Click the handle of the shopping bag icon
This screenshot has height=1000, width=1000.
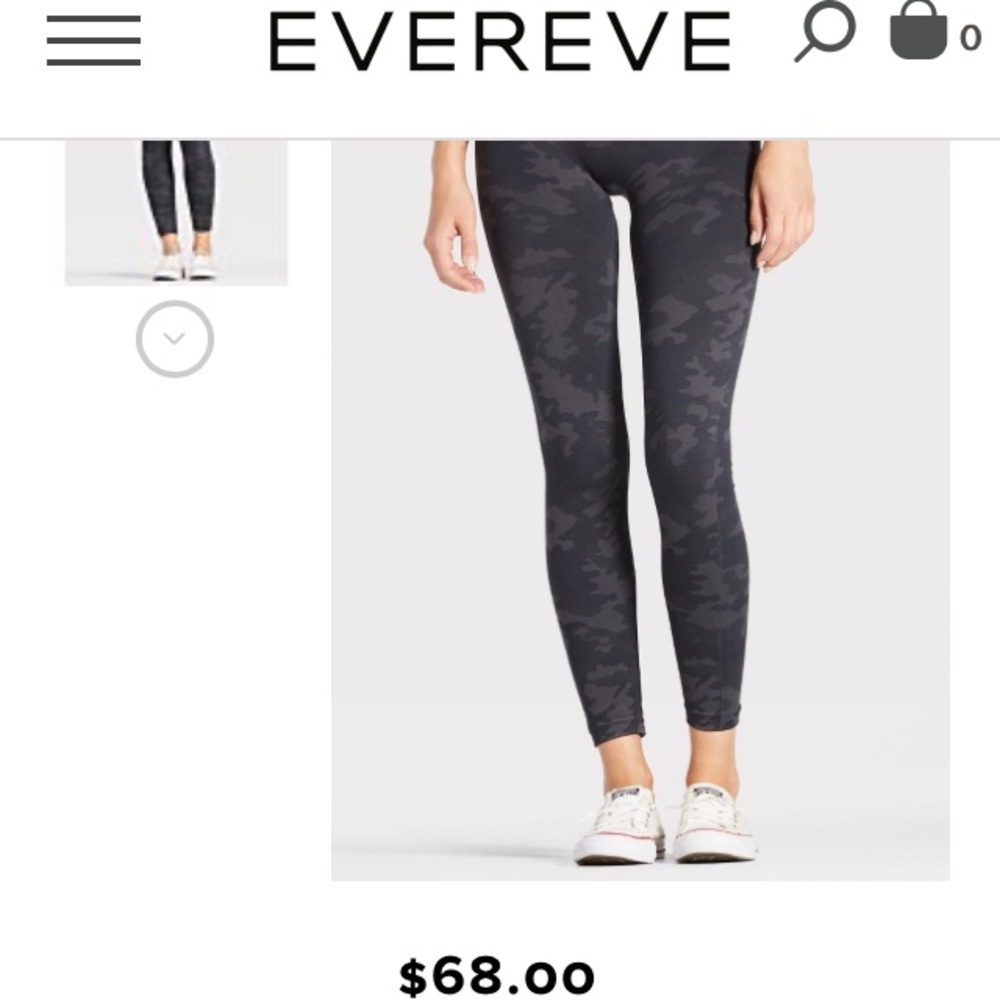click(x=919, y=11)
